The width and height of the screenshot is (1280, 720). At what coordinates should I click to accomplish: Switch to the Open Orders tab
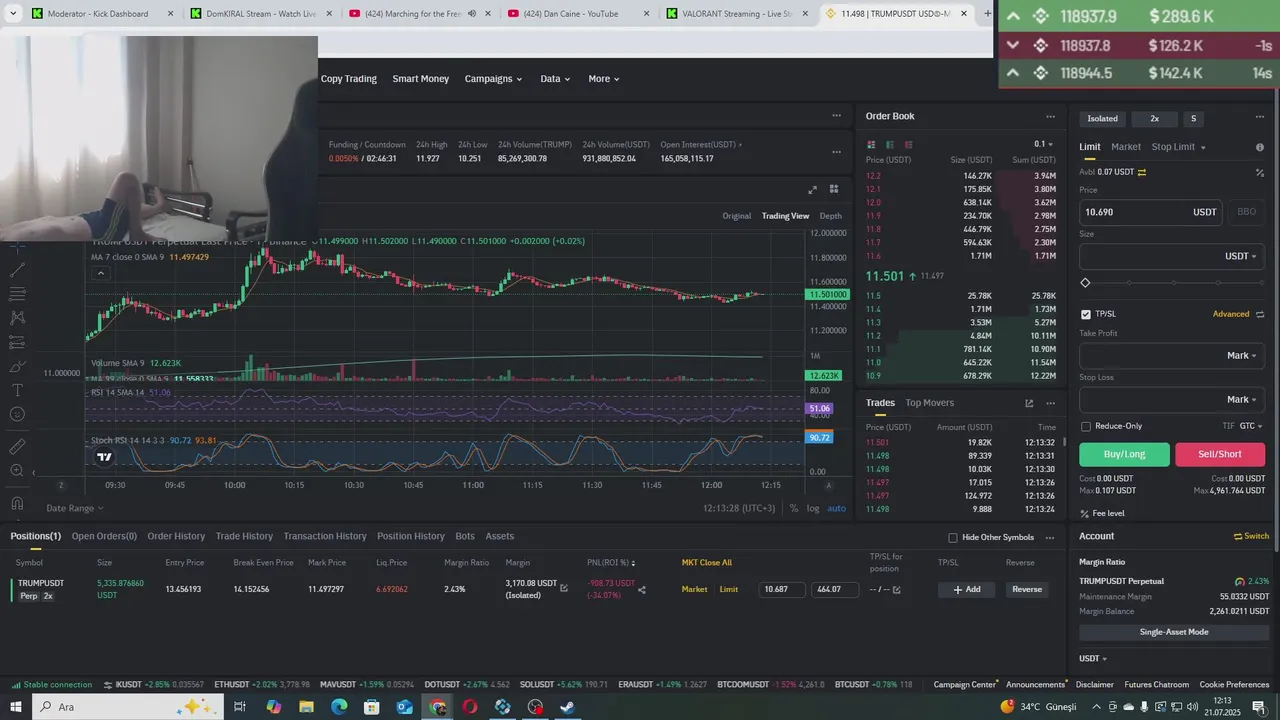104,536
